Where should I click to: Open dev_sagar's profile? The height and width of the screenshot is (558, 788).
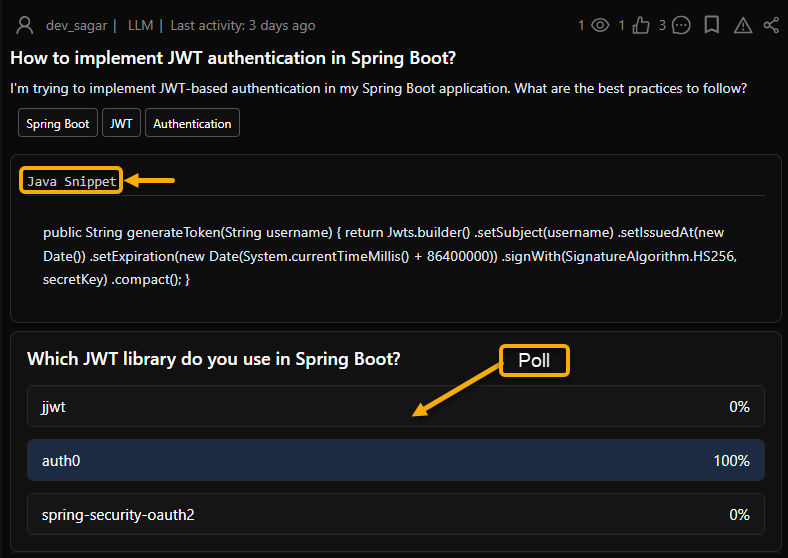click(x=76, y=25)
